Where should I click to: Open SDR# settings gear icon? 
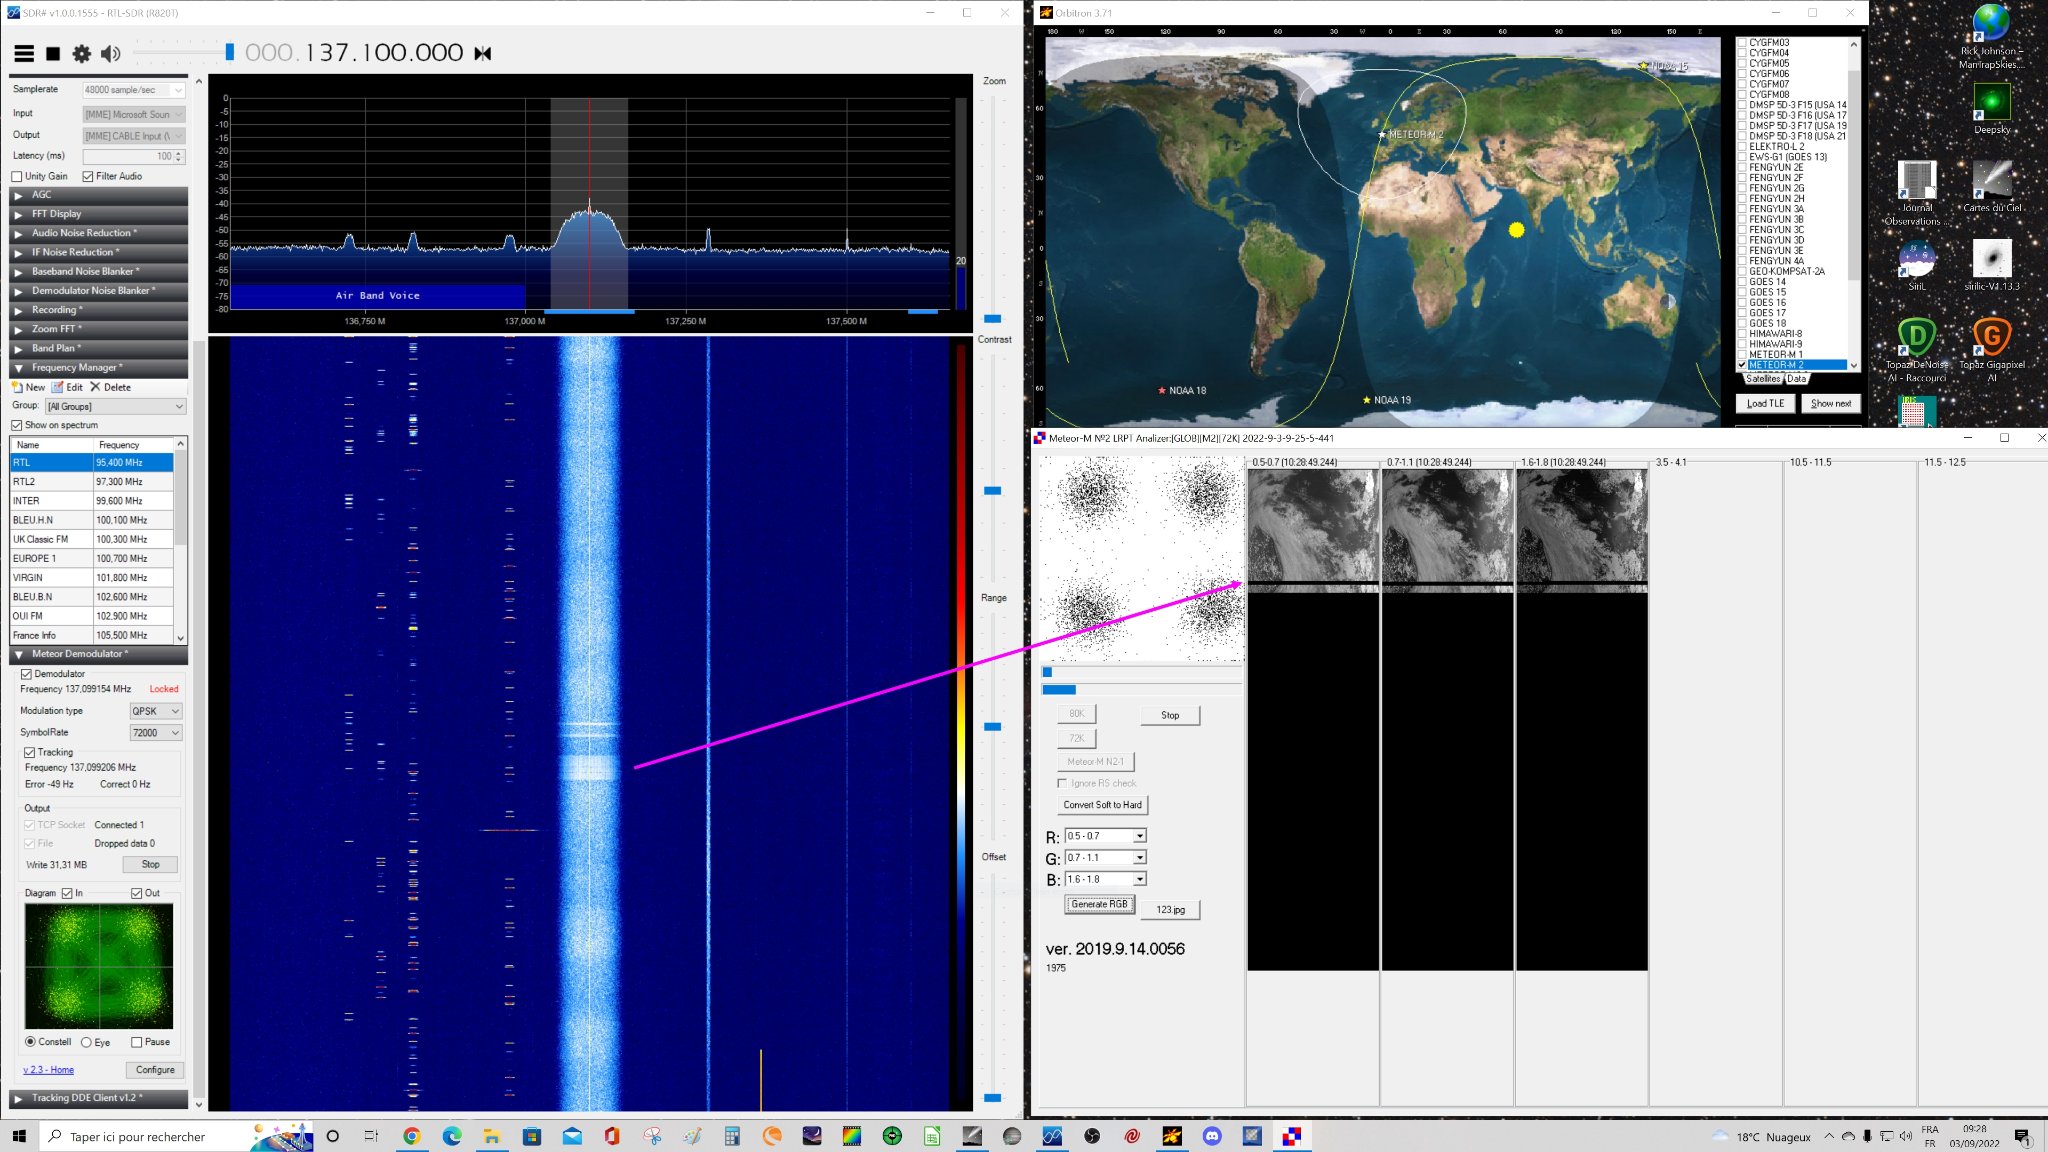pos(82,53)
